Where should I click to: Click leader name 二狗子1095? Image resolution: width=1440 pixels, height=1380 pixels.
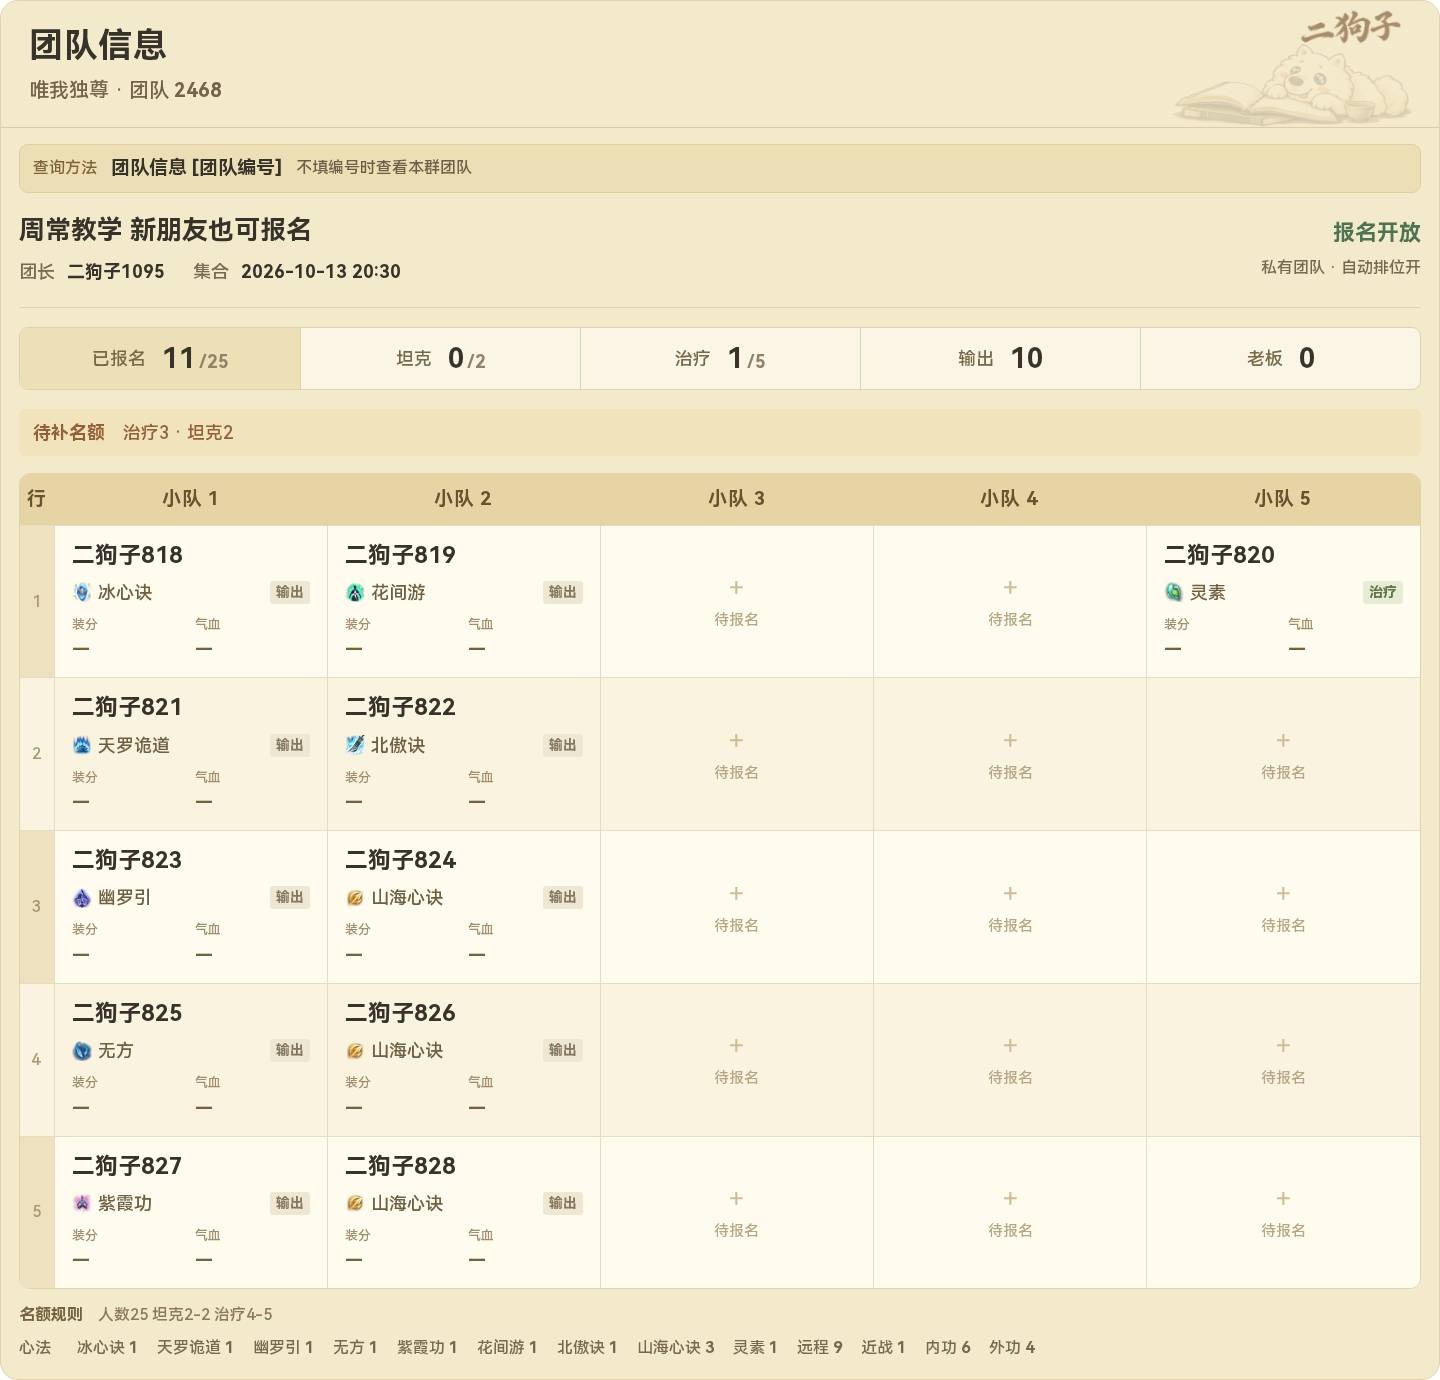coord(116,271)
